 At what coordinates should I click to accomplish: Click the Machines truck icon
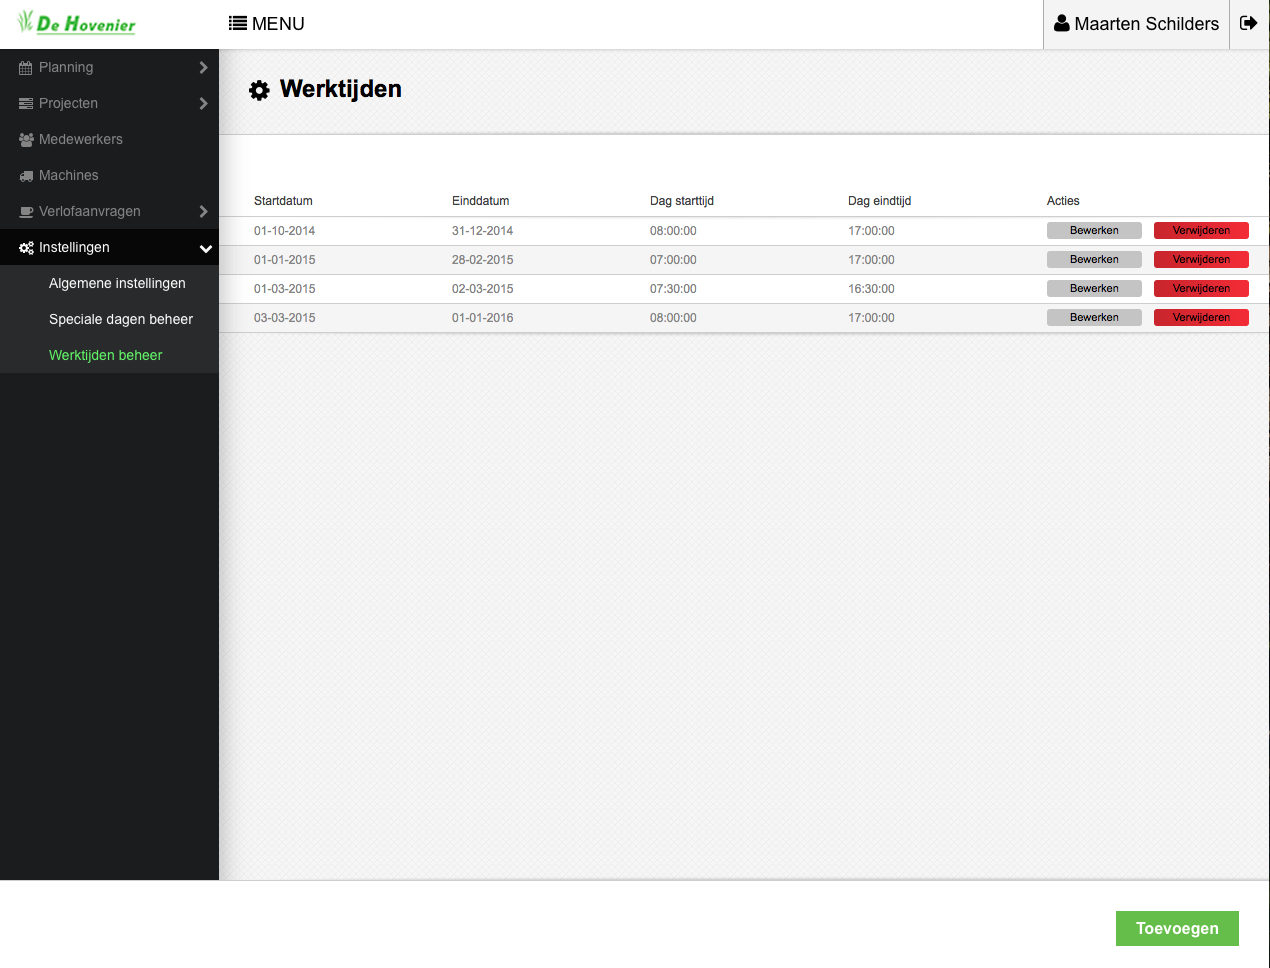pos(26,176)
